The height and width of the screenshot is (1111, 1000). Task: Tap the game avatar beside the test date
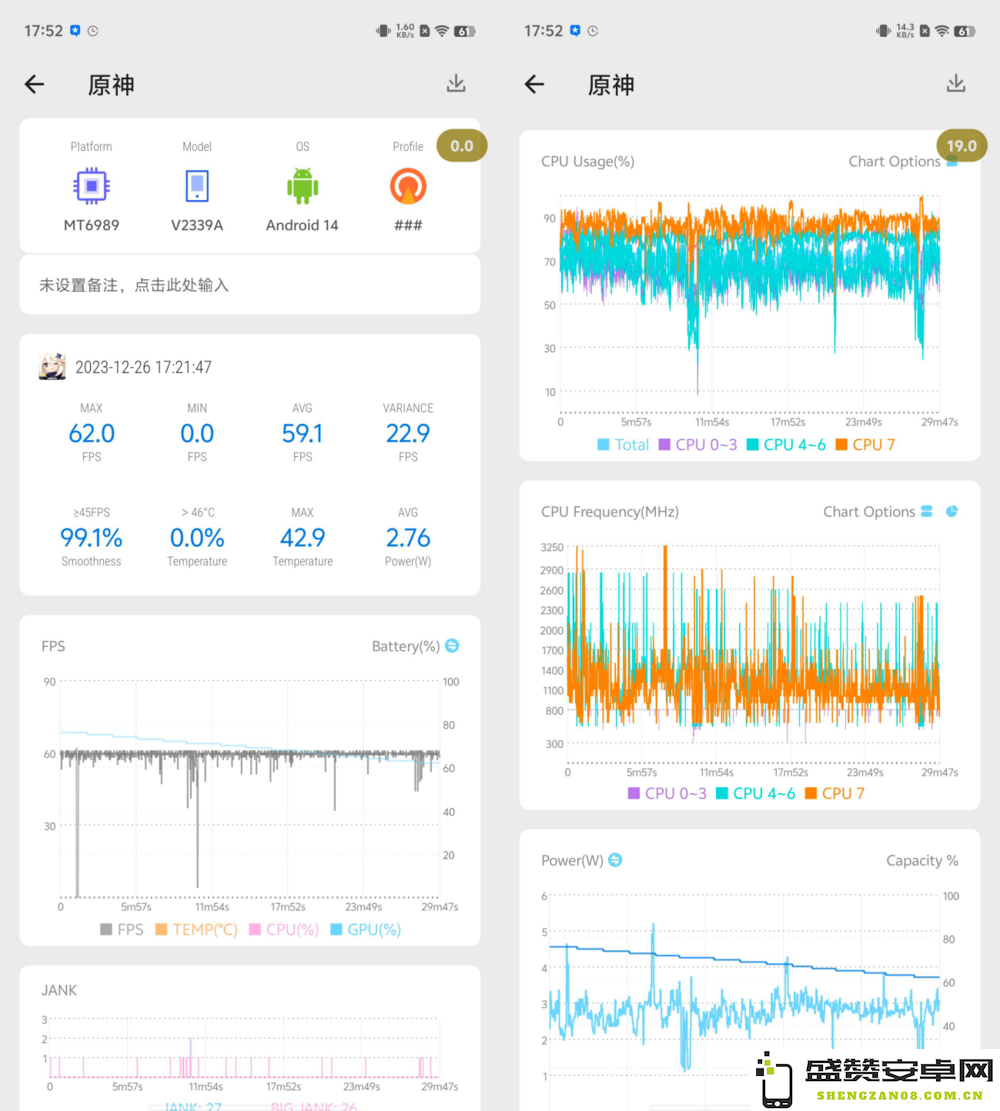click(52, 366)
